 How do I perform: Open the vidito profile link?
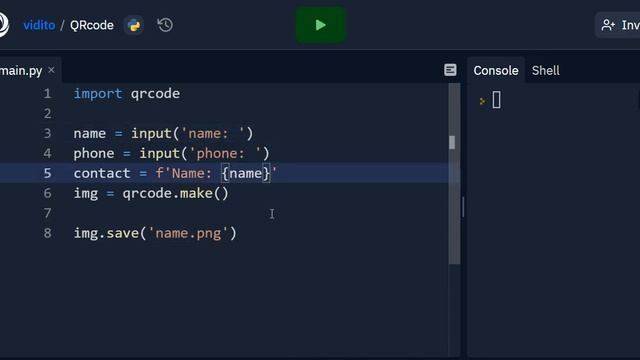tap(39, 25)
